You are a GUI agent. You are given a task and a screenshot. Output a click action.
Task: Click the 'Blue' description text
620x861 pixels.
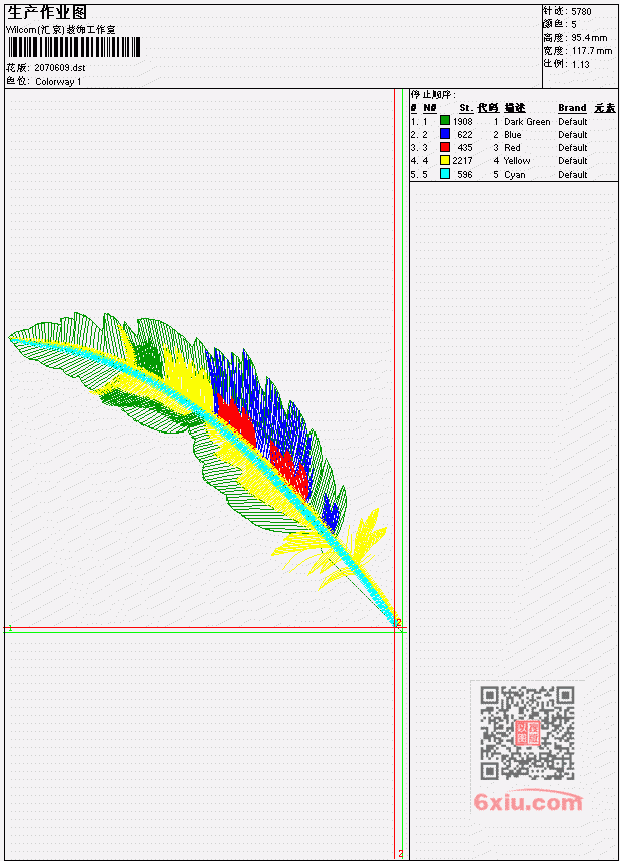(513, 135)
